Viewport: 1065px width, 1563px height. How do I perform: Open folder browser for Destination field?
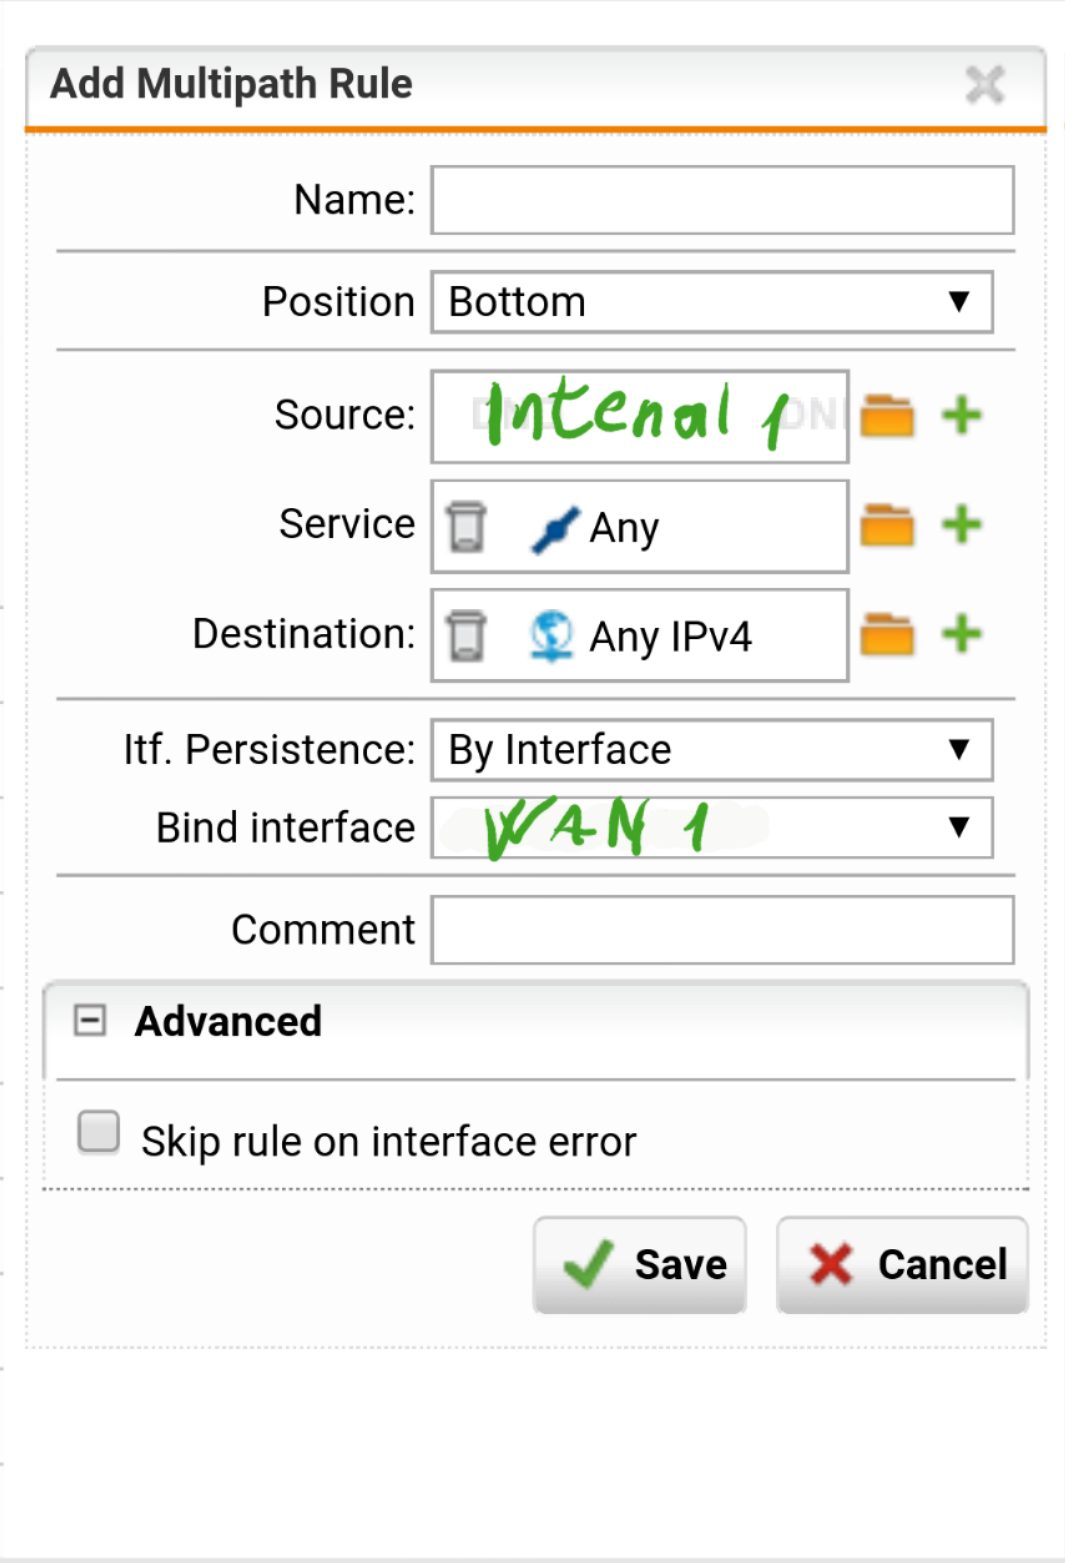coord(887,635)
